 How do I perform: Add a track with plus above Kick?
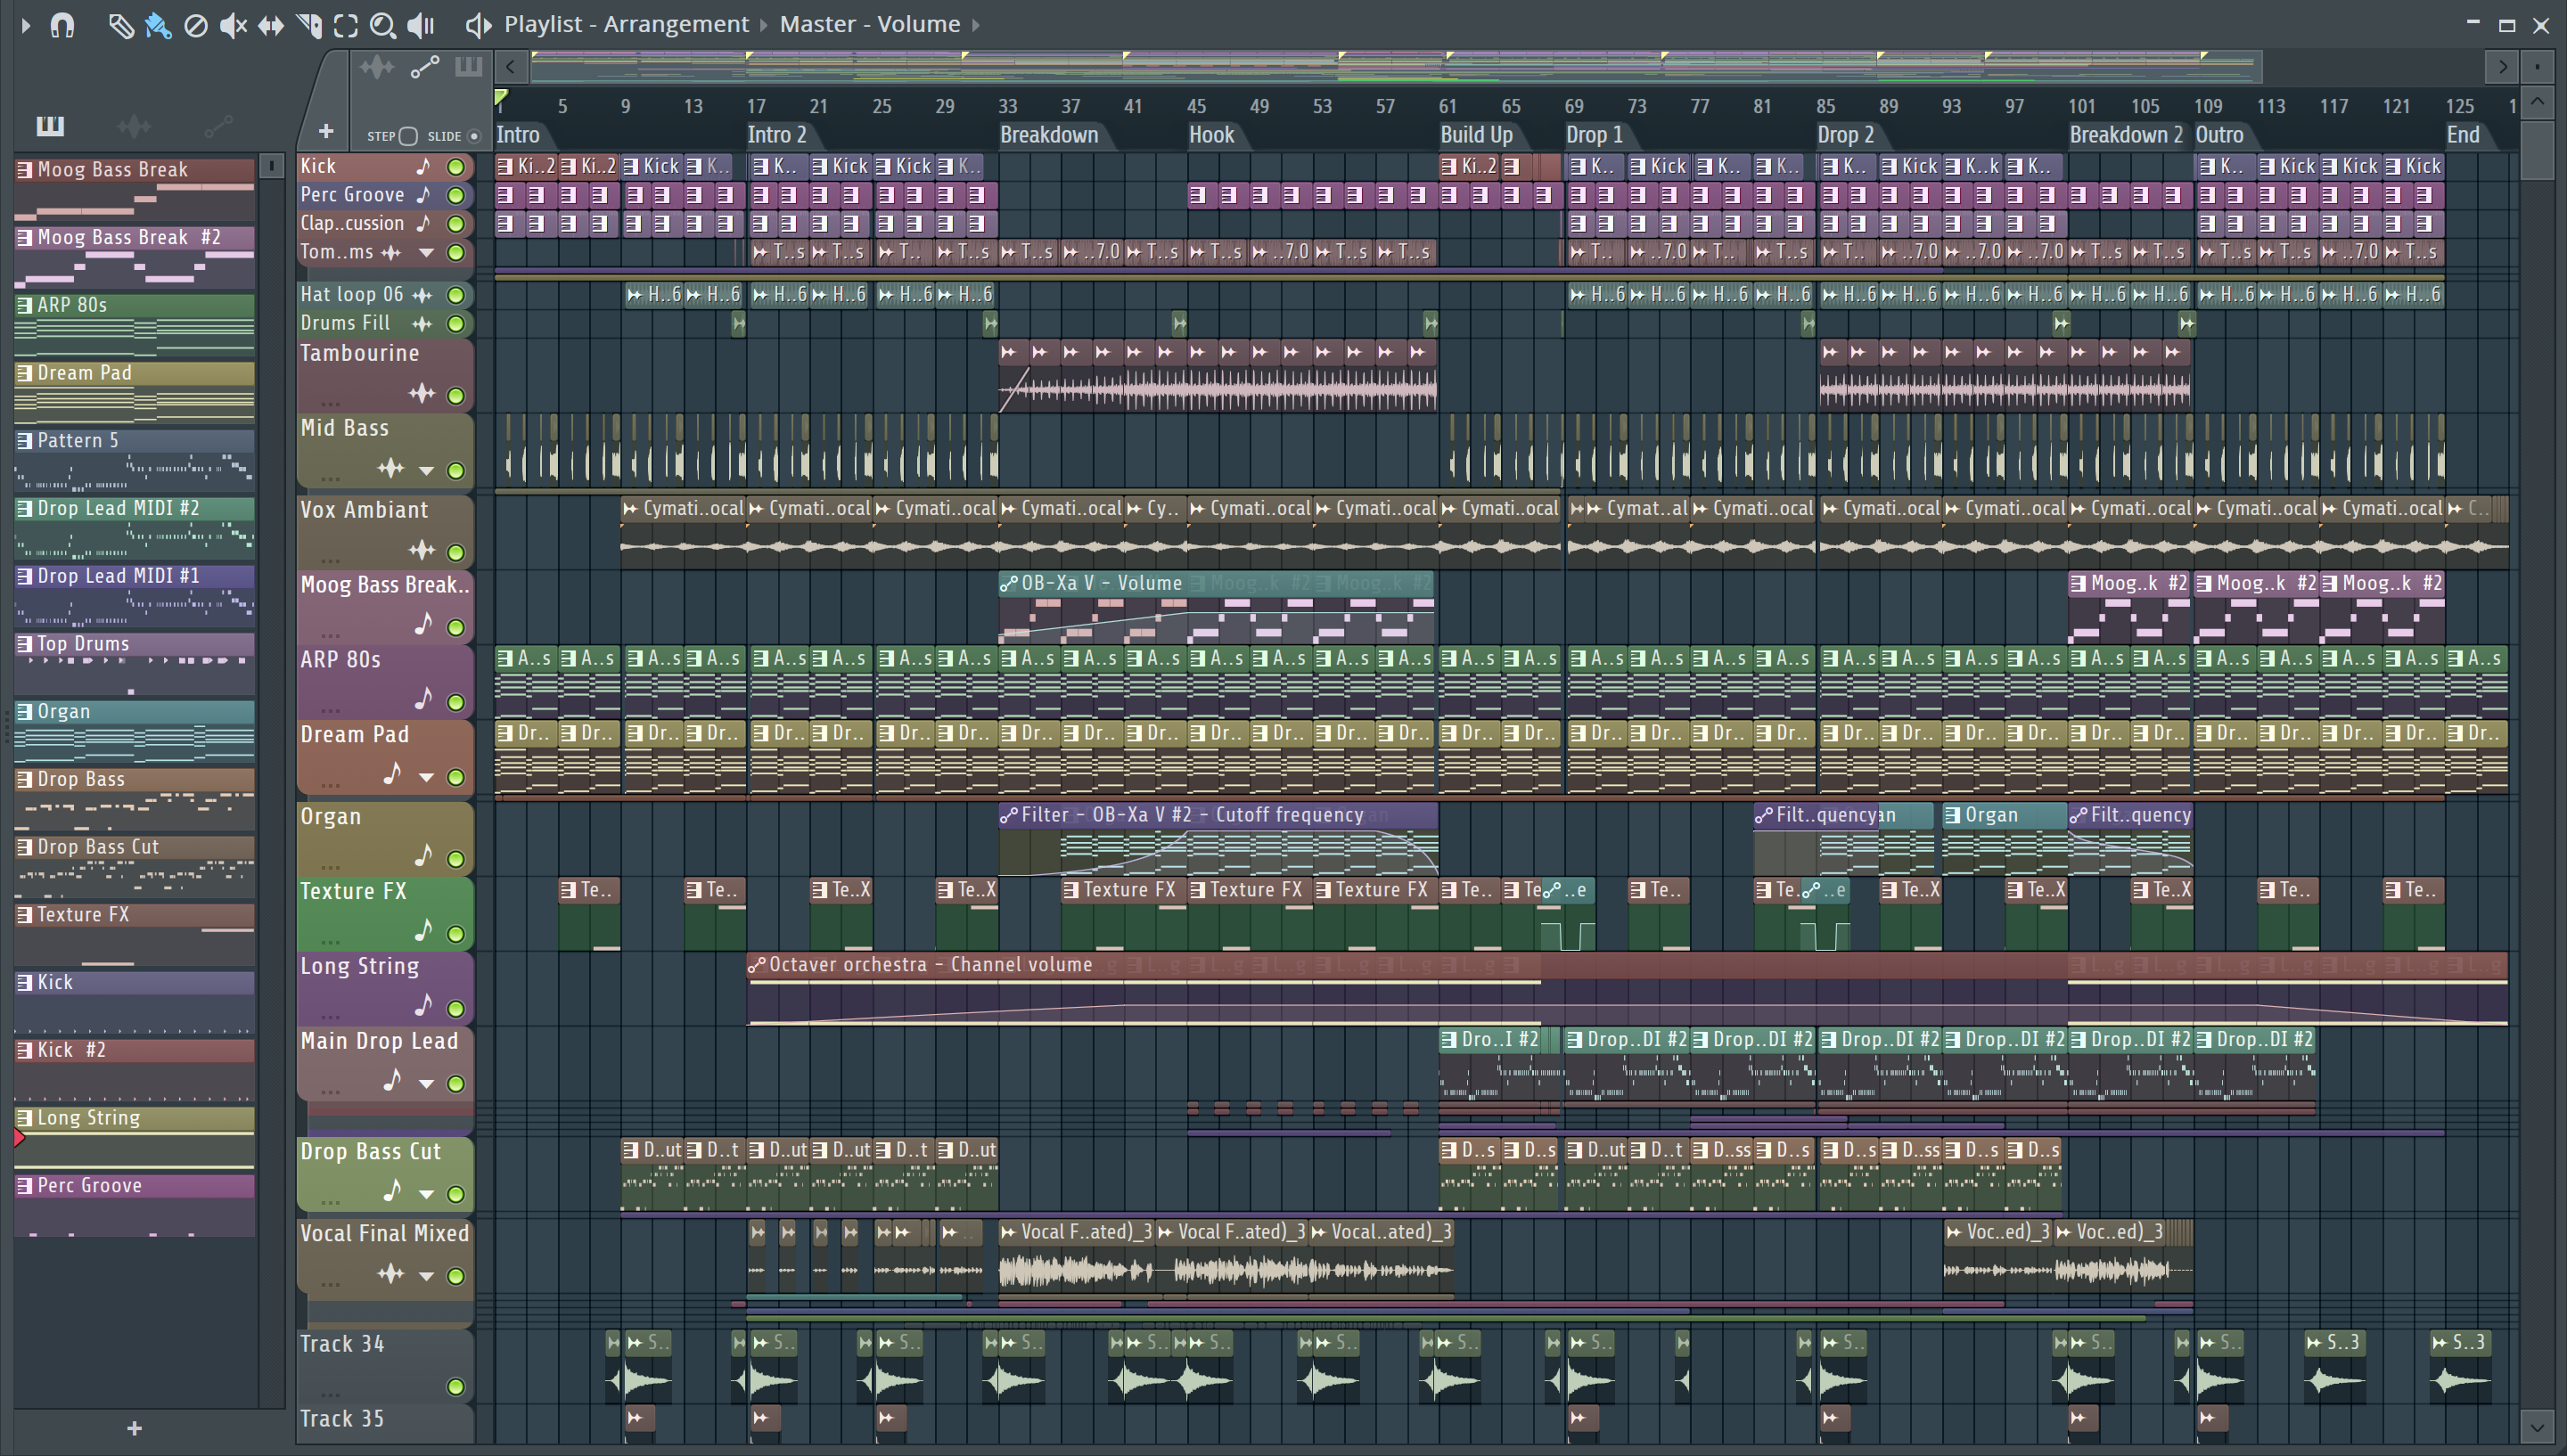point(326,131)
